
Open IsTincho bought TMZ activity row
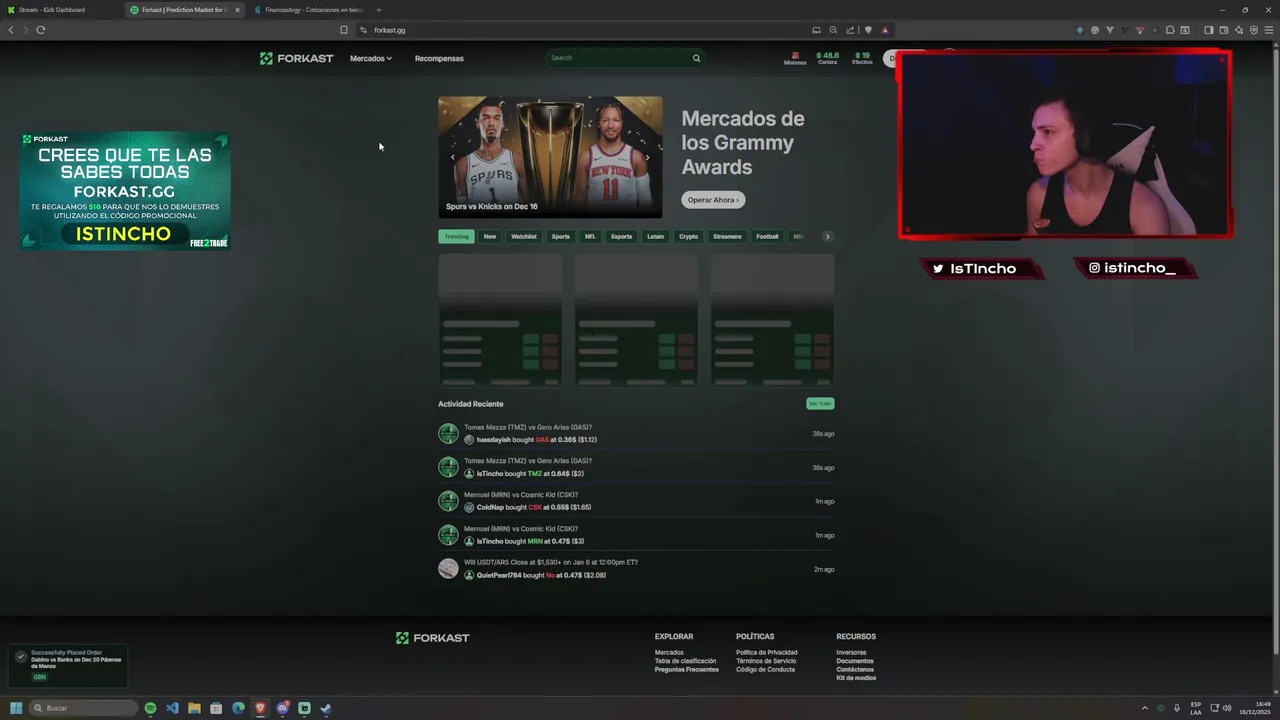click(636, 467)
